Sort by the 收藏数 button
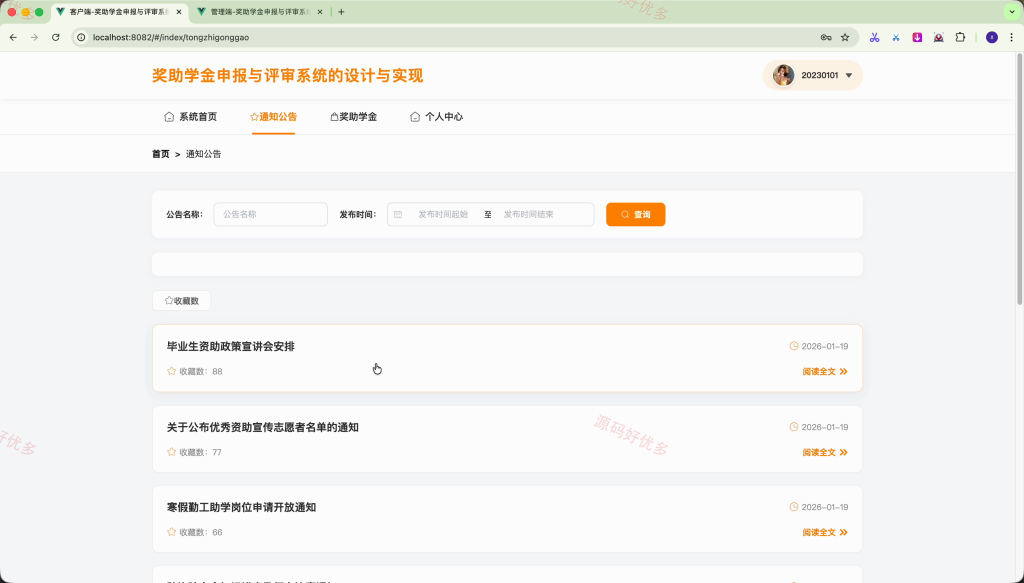The width and height of the screenshot is (1024, 583). click(x=182, y=301)
